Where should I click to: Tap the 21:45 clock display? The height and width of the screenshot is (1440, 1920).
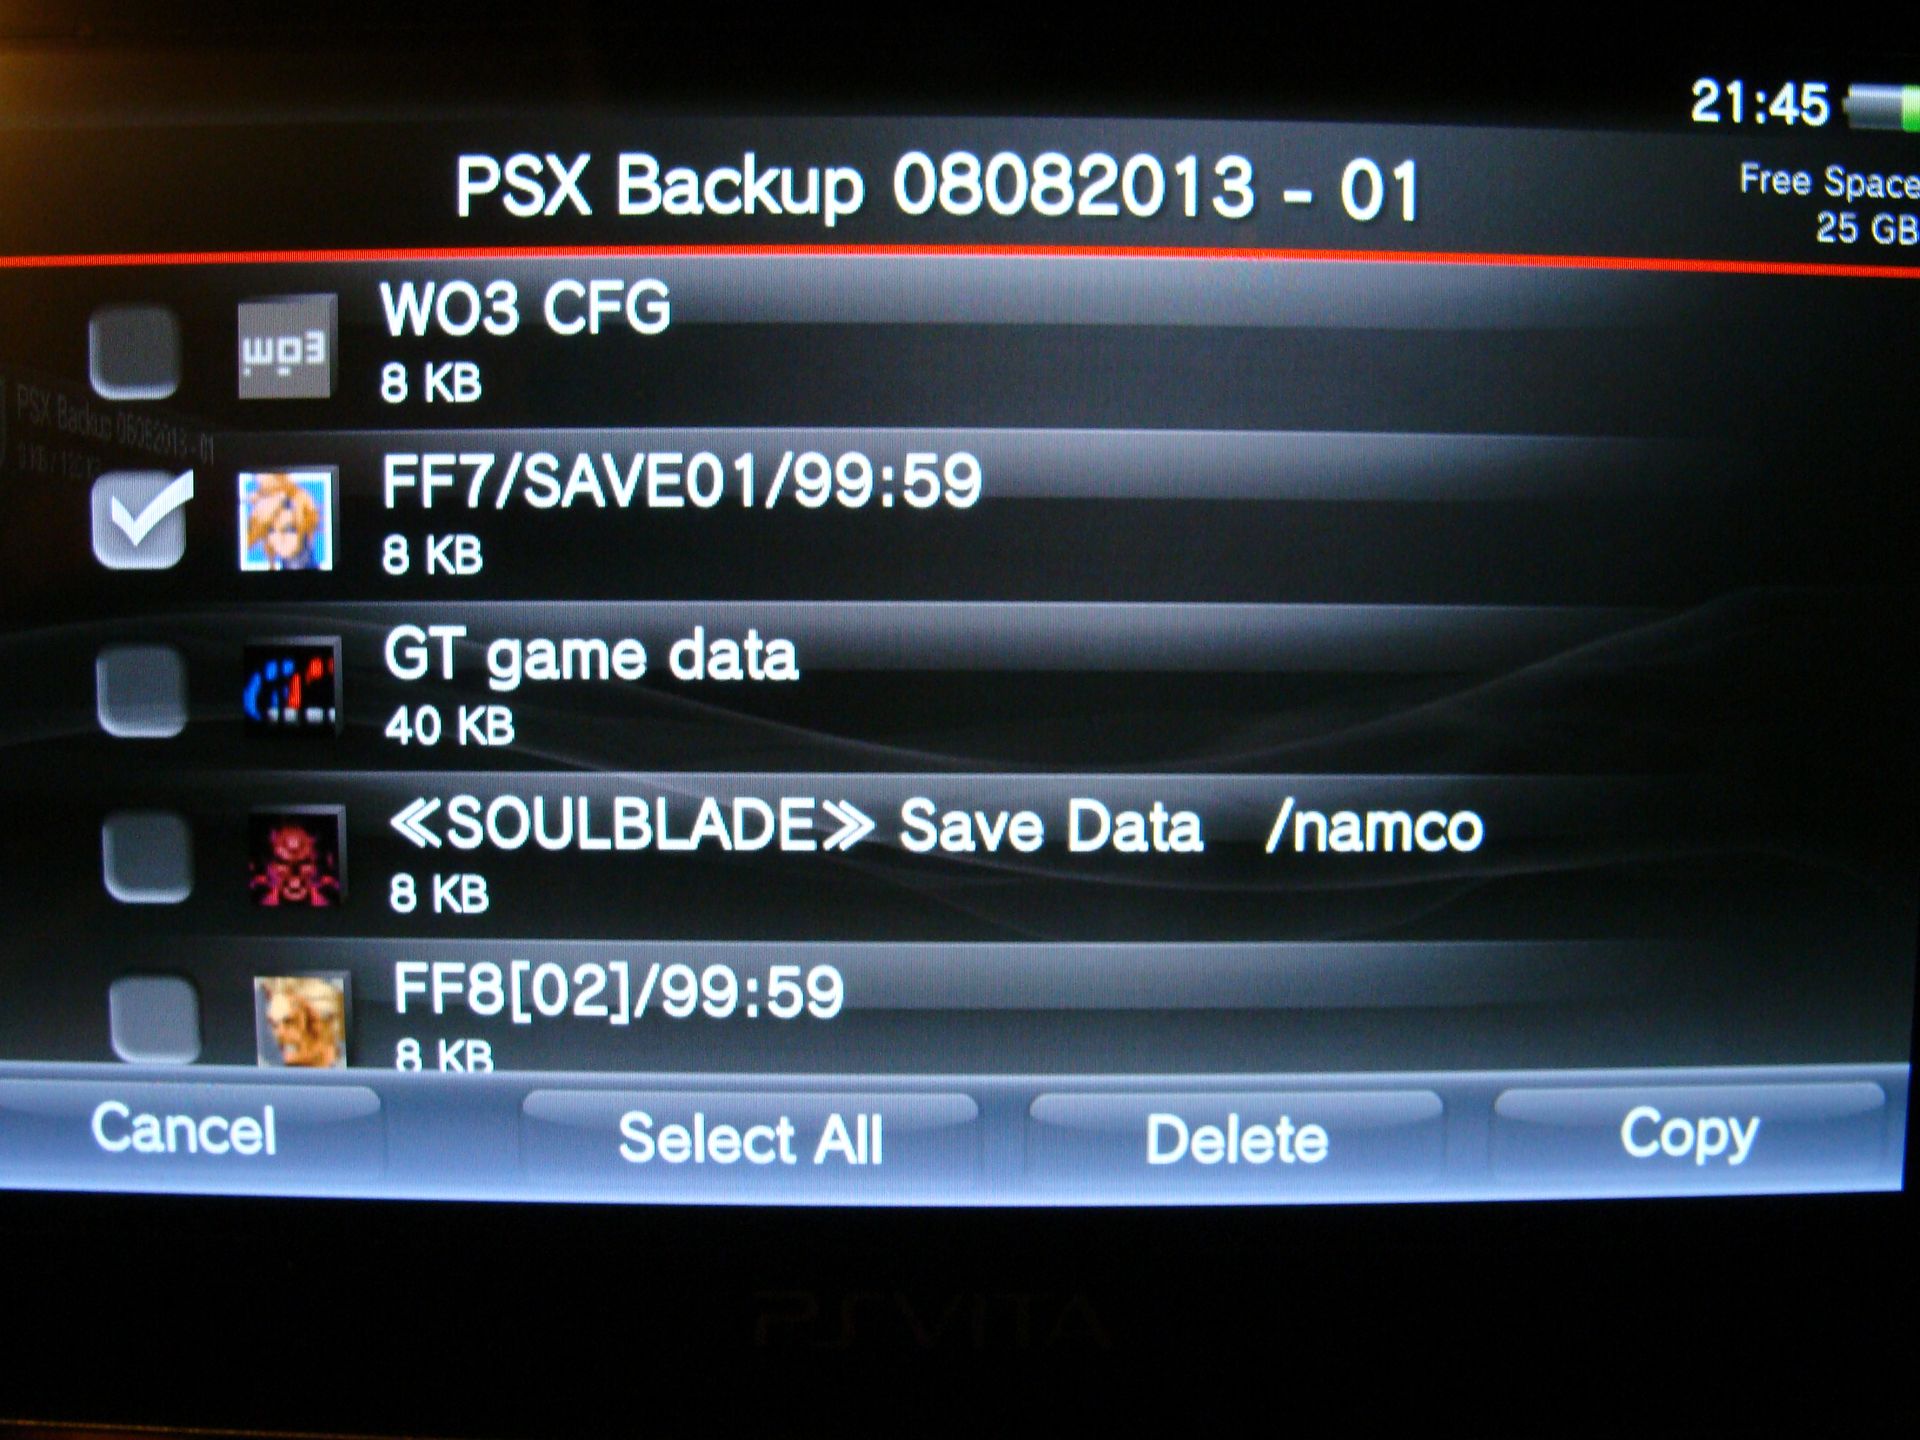1760,103
